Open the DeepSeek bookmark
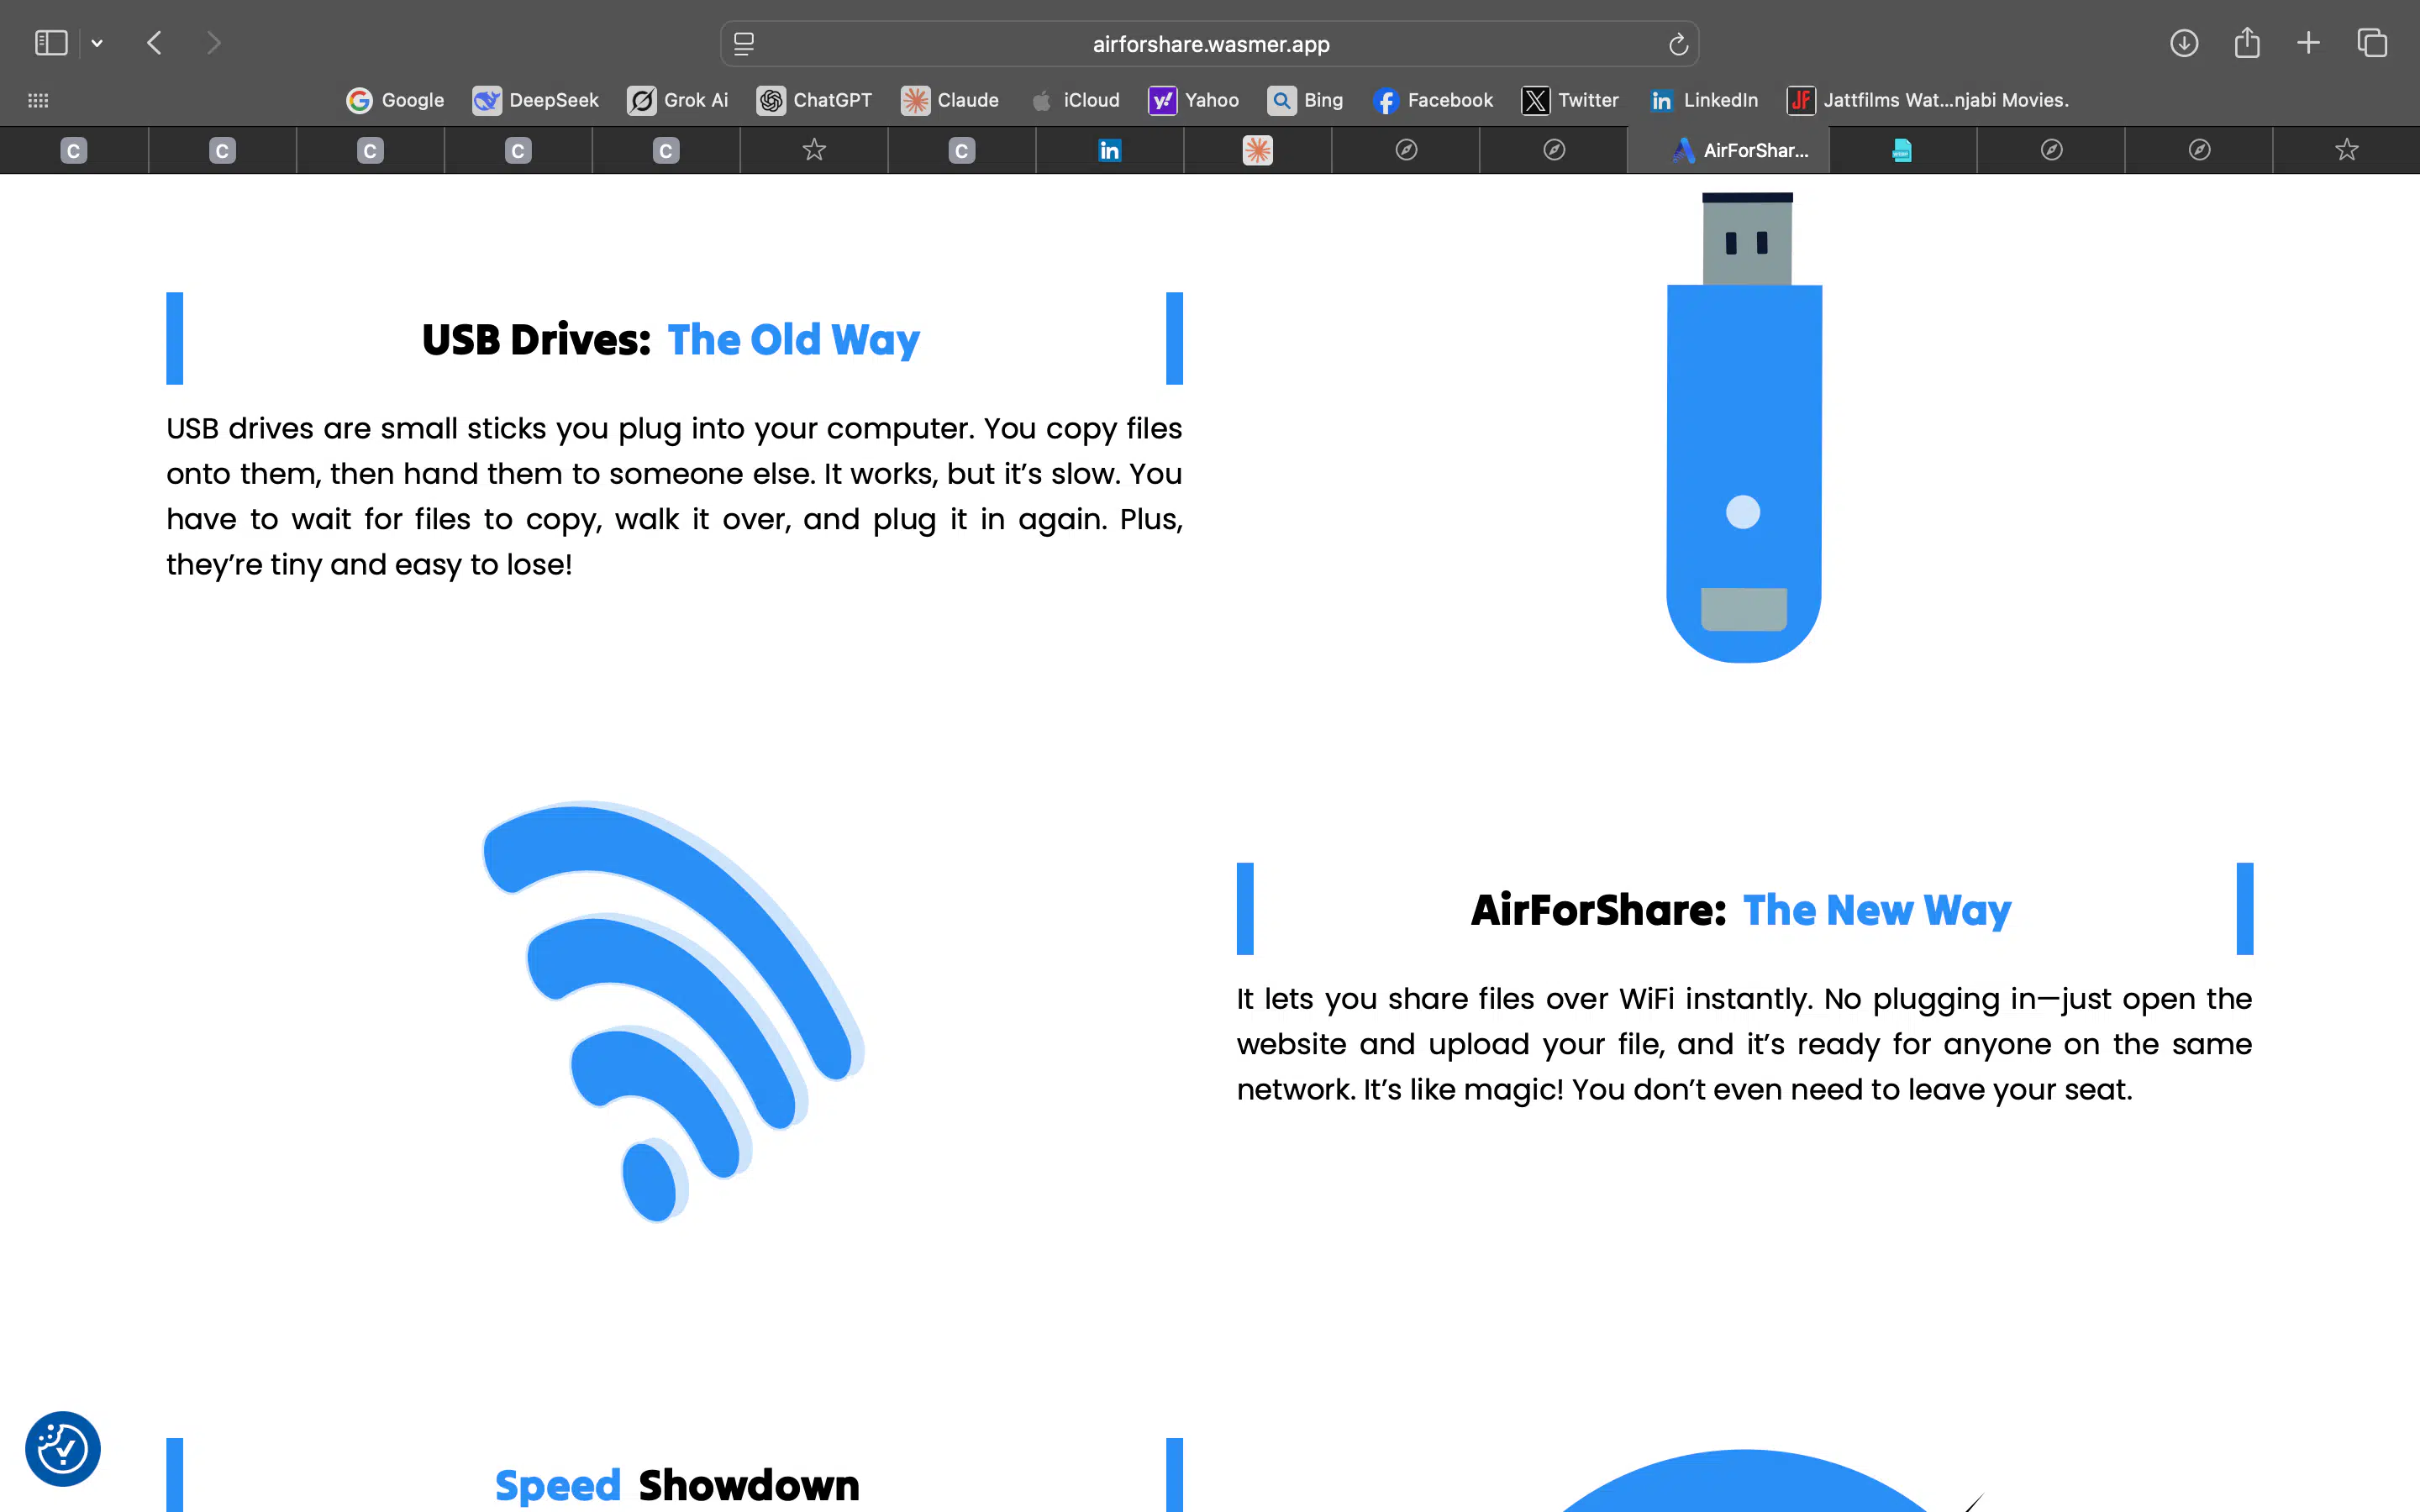 pyautogui.click(x=536, y=100)
